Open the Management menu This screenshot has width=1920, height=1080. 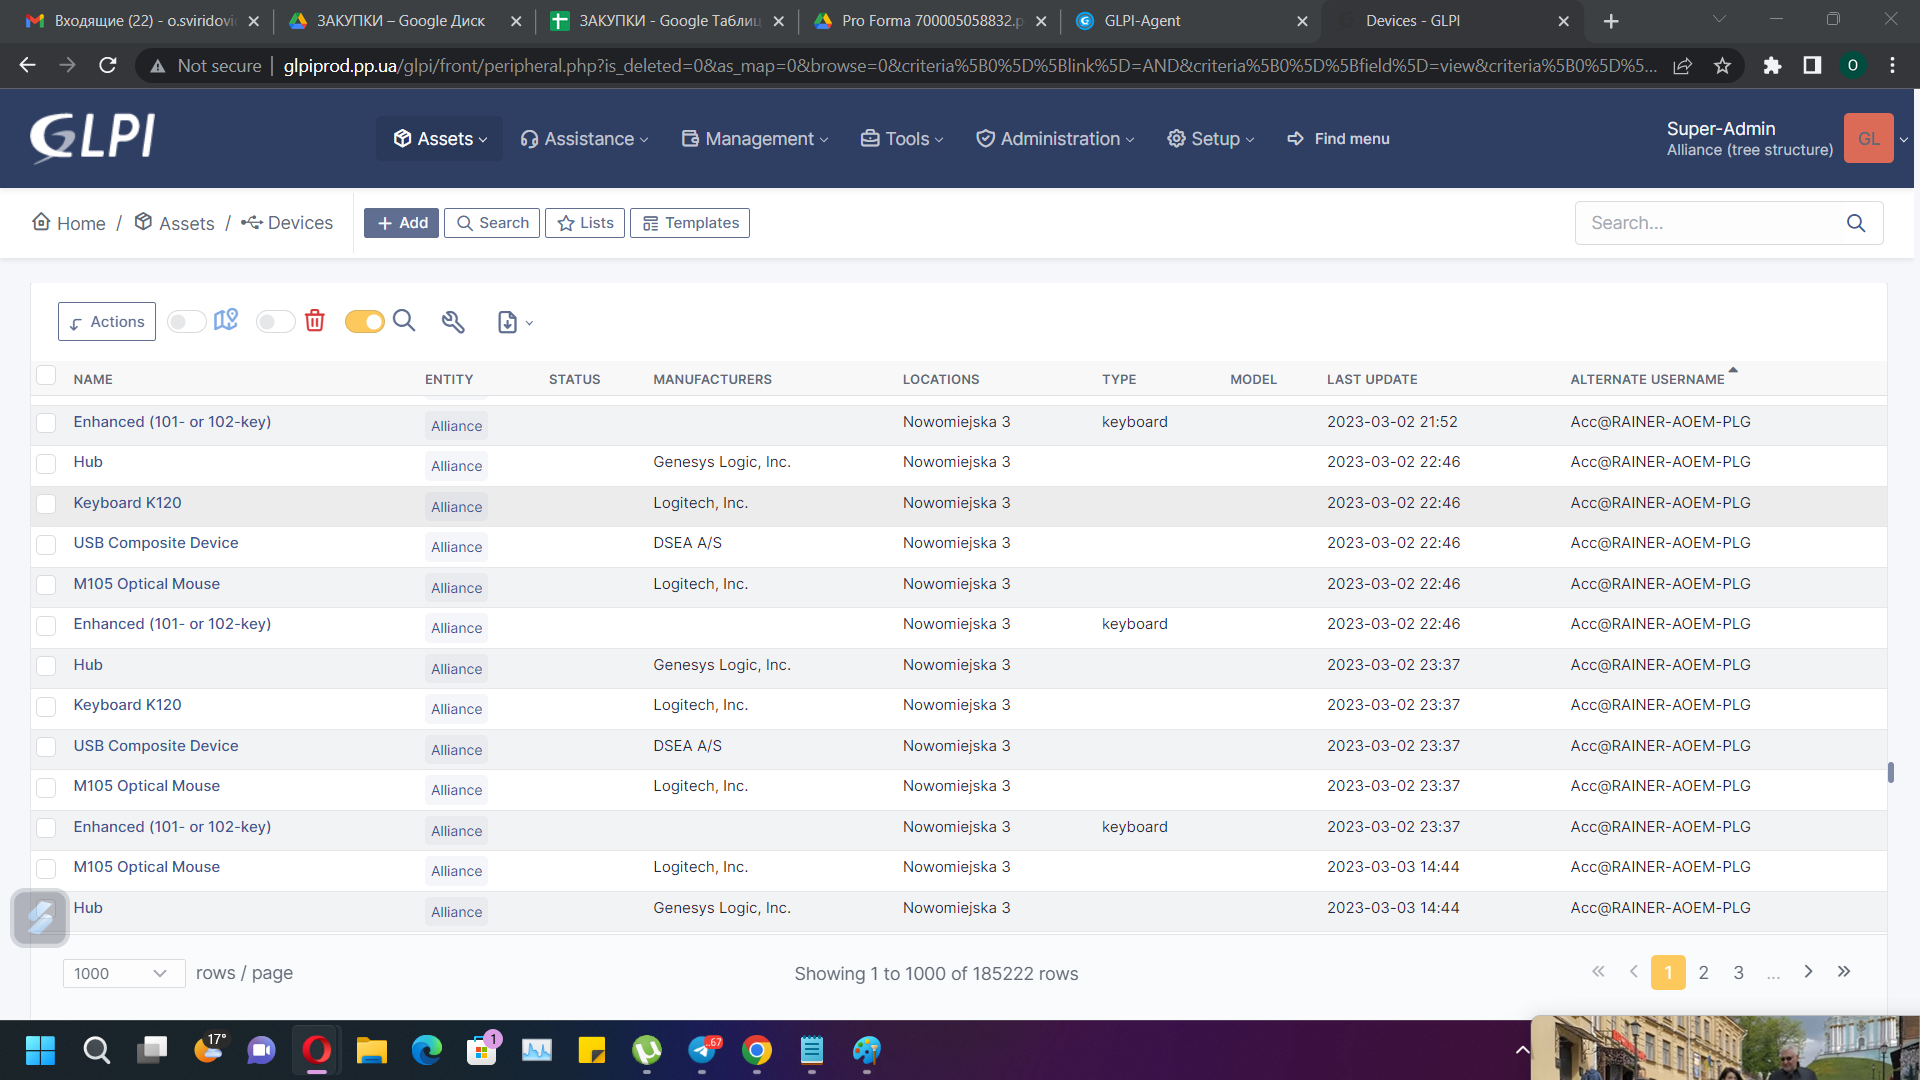pyautogui.click(x=755, y=139)
